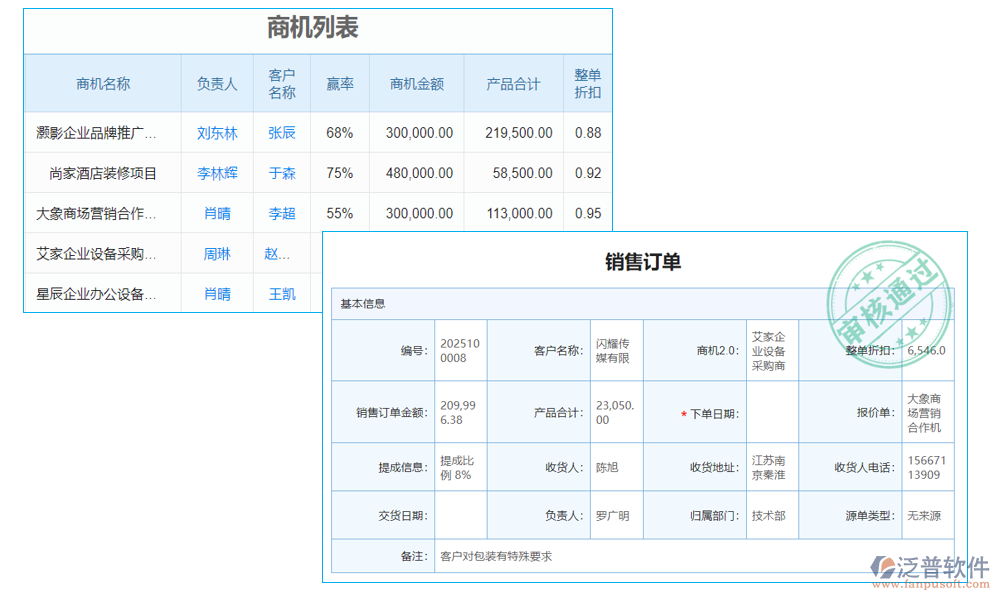Click the 交货日期 date input
Image resolution: width=1000 pixels, height=600 pixels.
point(459,513)
